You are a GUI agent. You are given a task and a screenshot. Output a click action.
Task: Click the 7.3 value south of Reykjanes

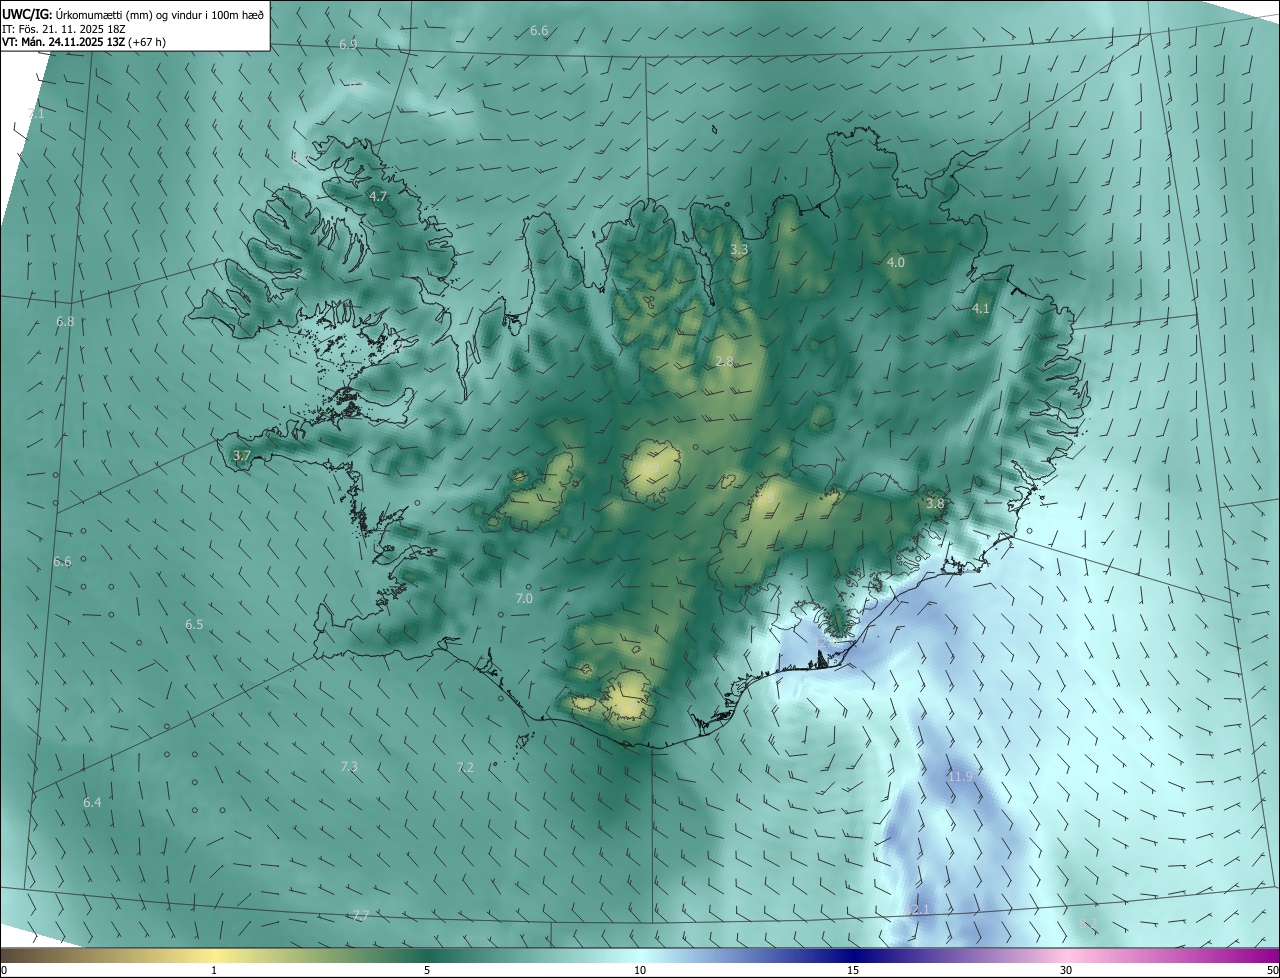[x=349, y=766]
